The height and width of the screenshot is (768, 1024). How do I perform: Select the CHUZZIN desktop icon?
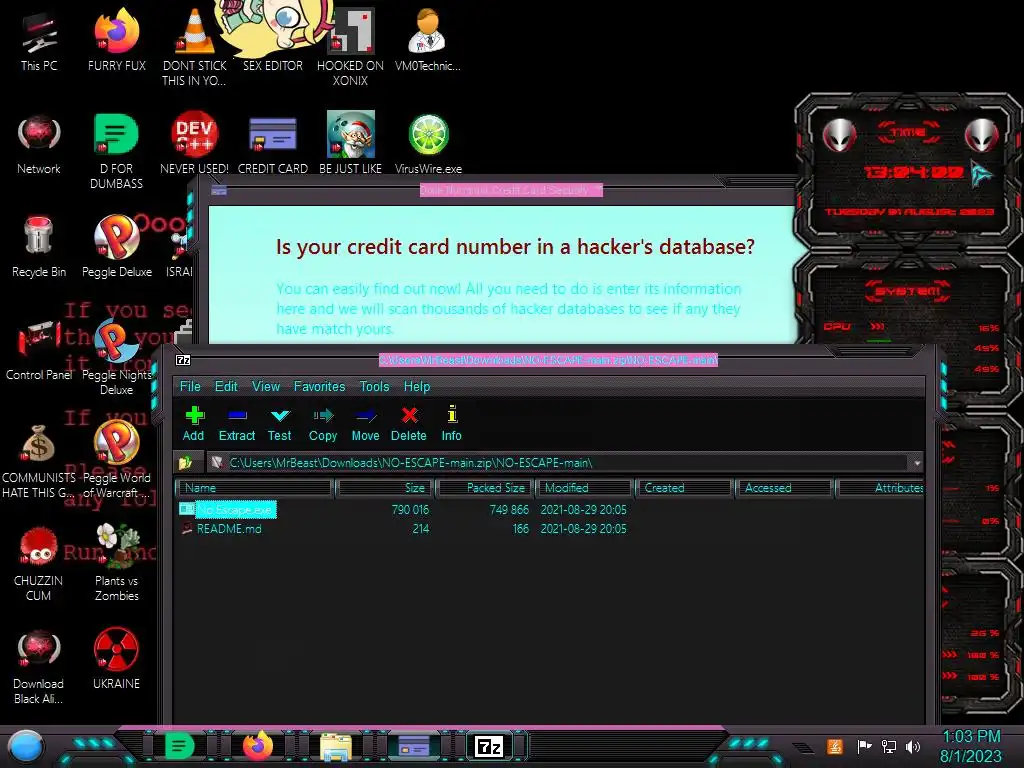[x=39, y=564]
